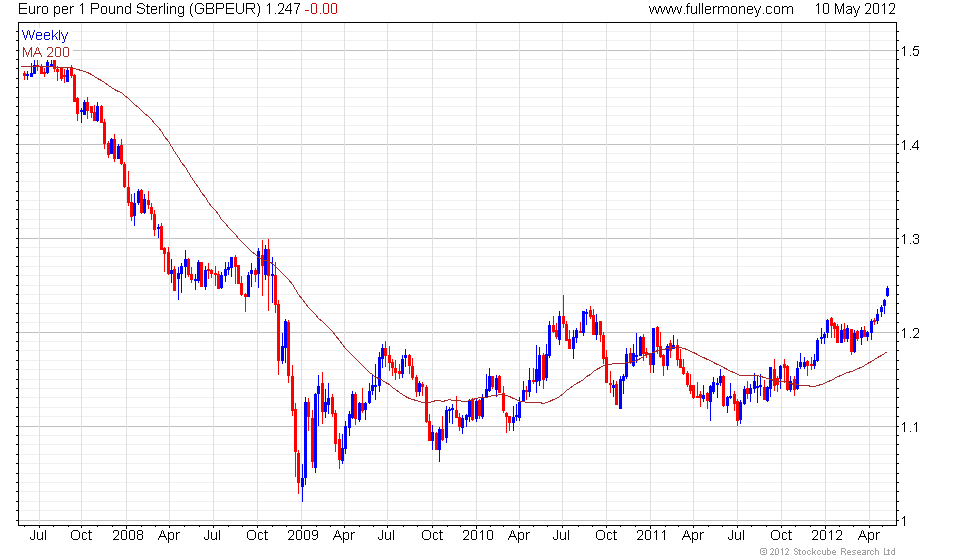Click the blue 'Weekly' label
Viewport: 980px width, 560px height.
[44, 36]
